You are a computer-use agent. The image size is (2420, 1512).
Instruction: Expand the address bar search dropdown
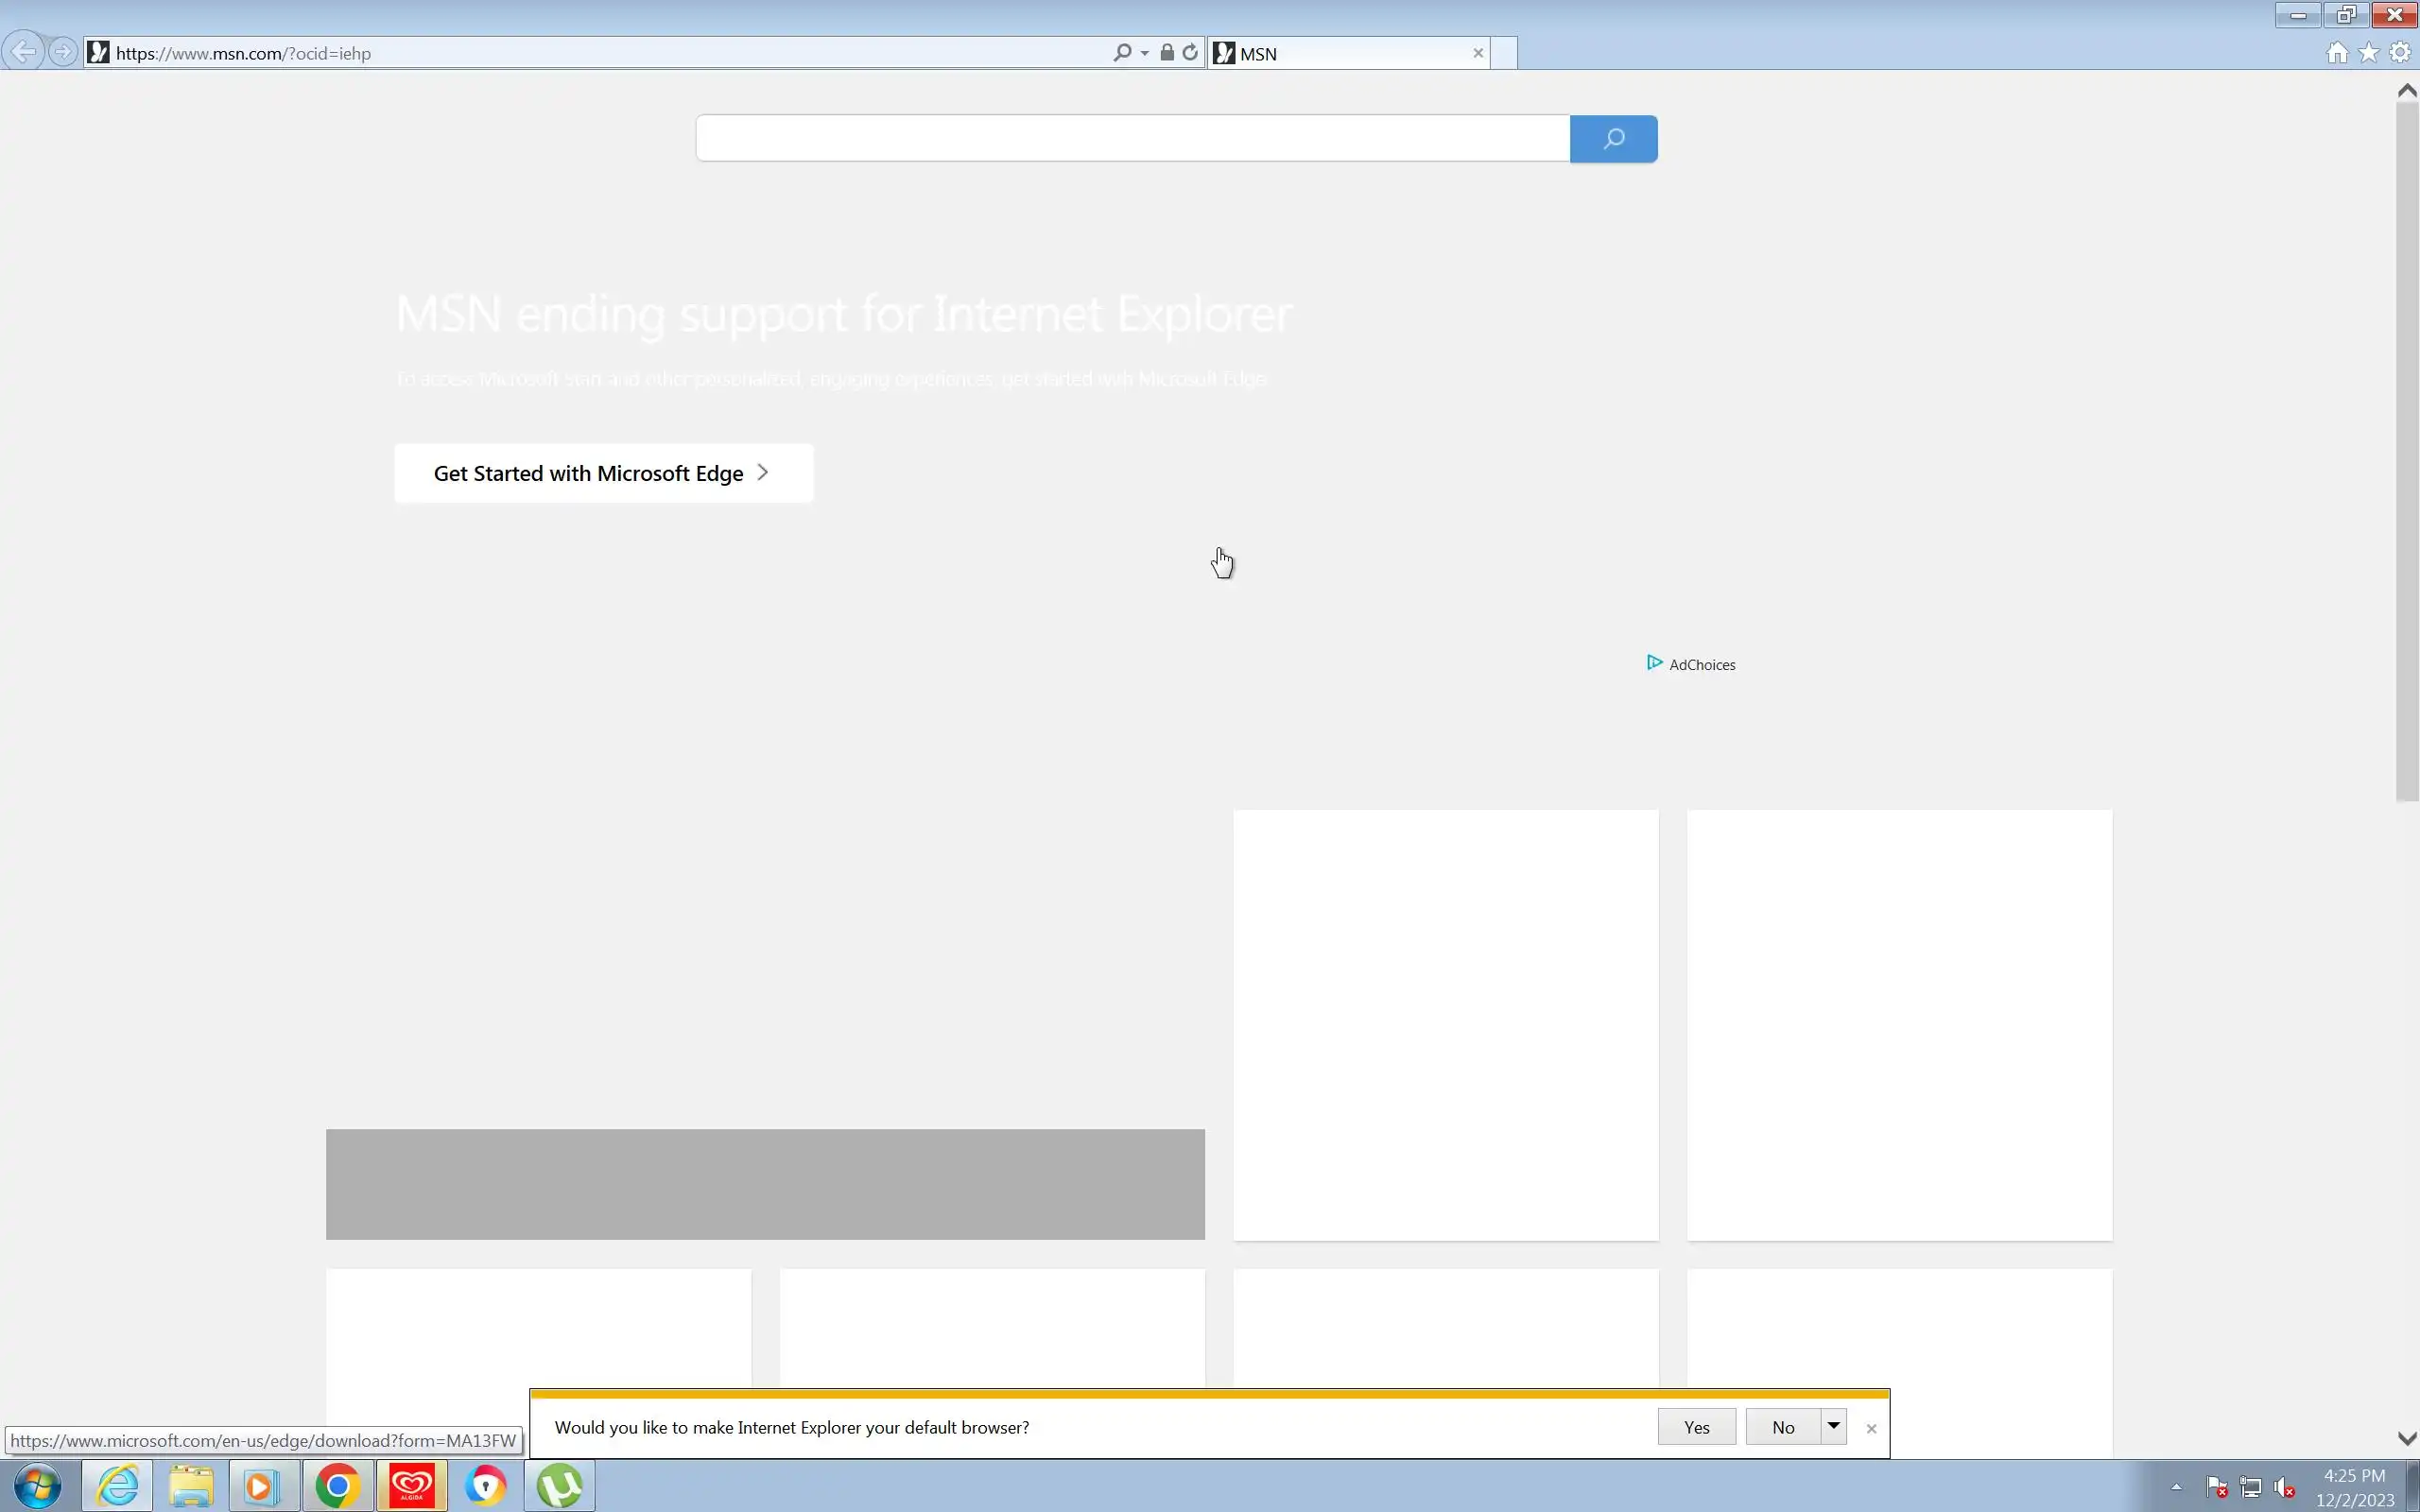pyautogui.click(x=1145, y=53)
